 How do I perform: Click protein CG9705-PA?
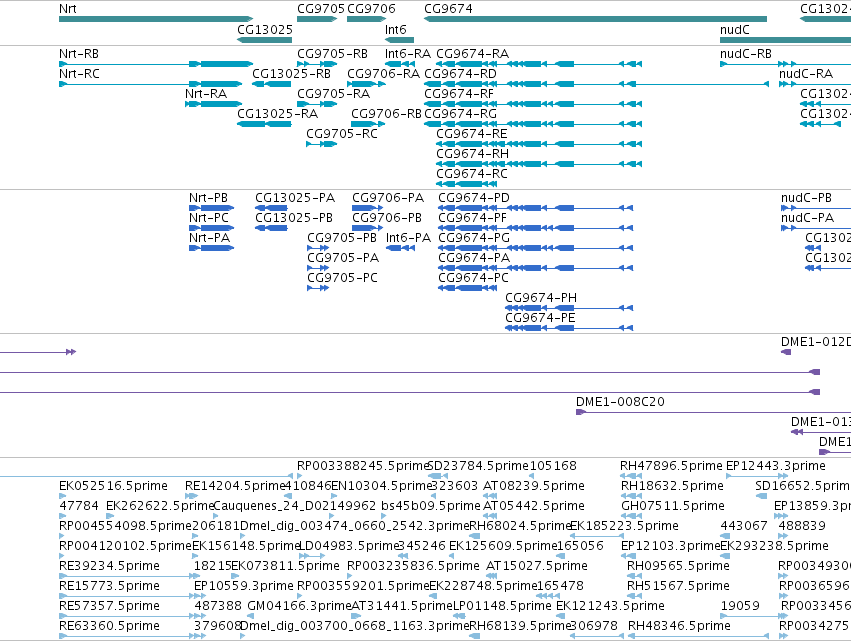(x=318, y=268)
